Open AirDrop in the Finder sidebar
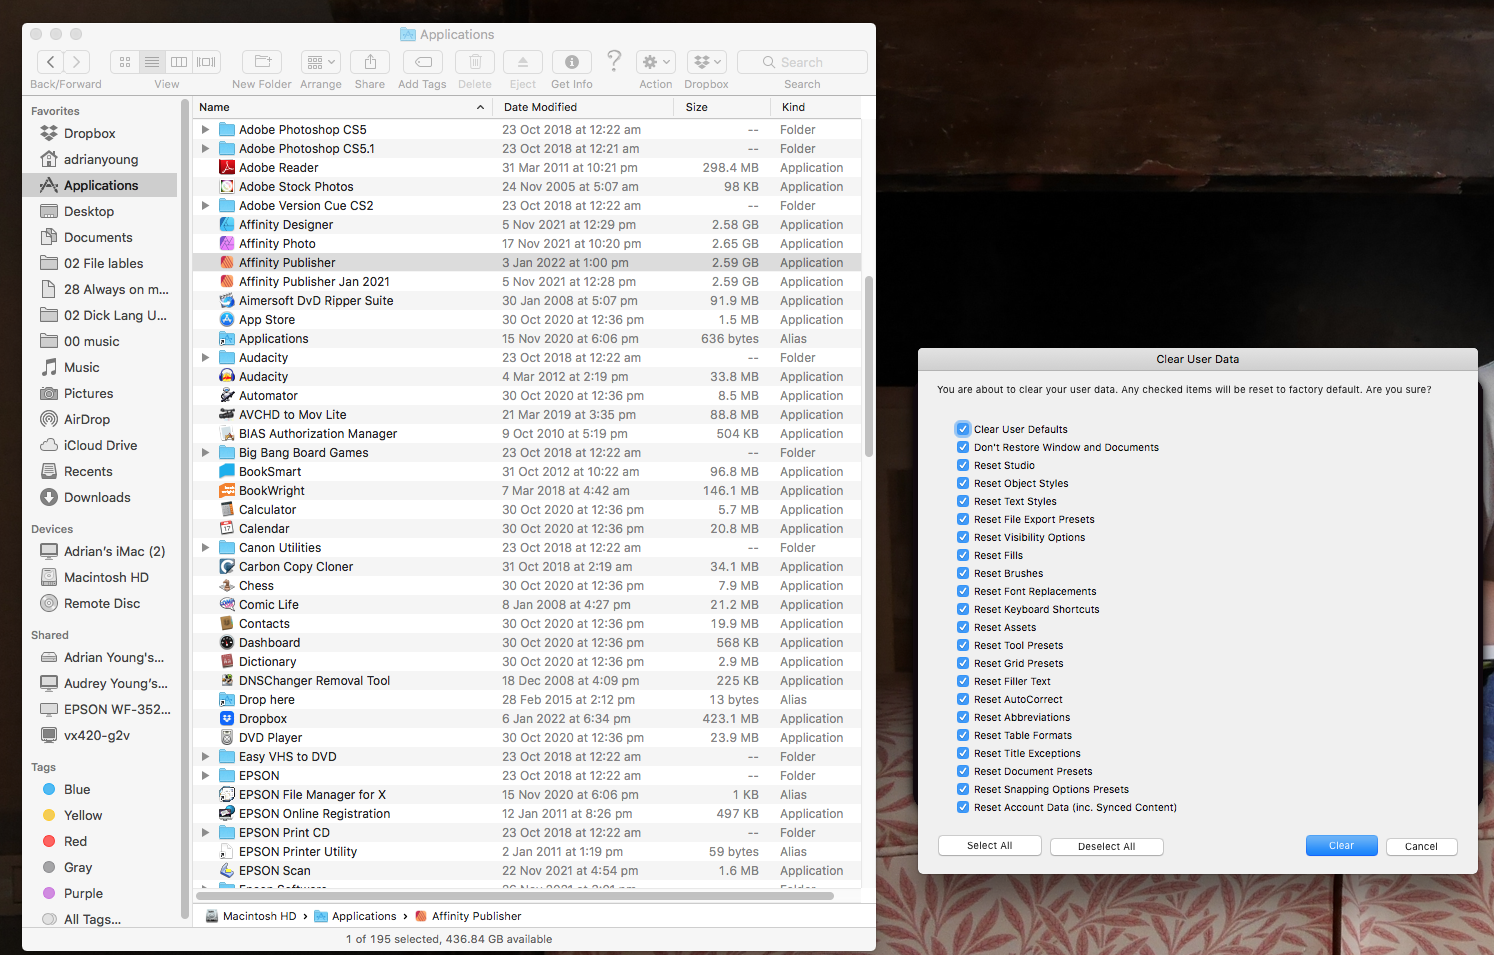The image size is (1494, 955). [87, 419]
